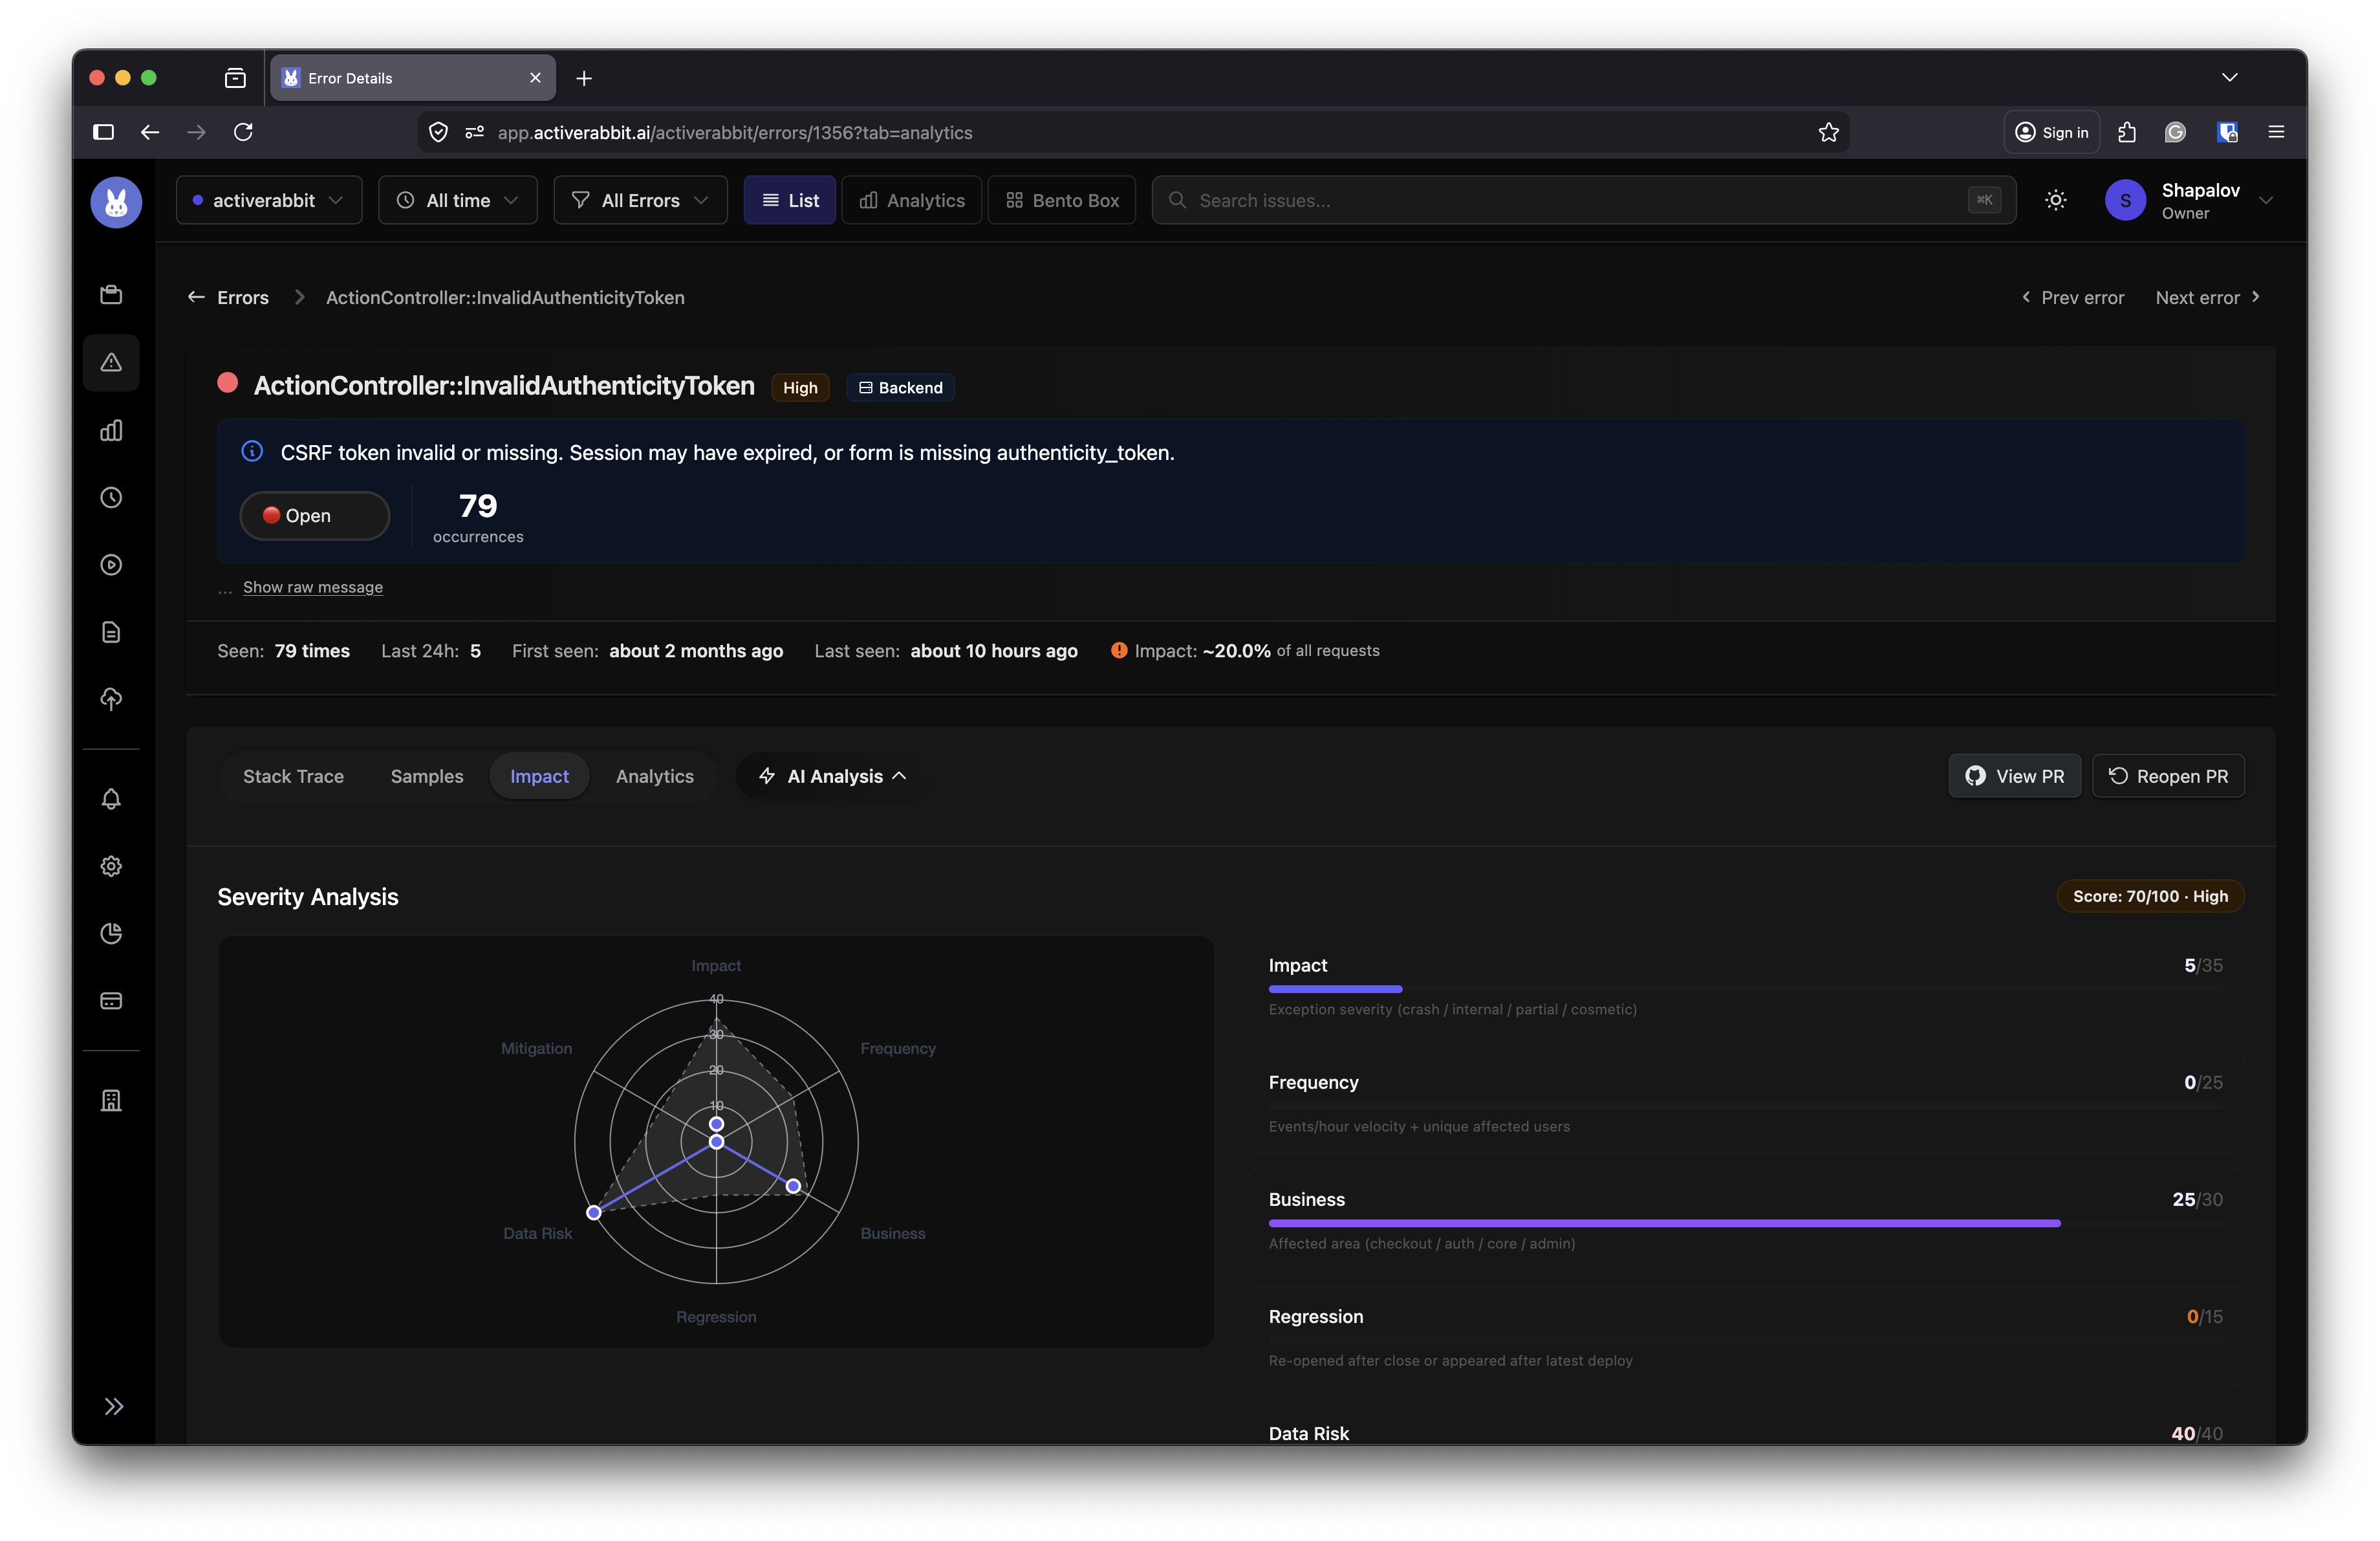Switch to the Stack Trace tab
The image size is (2380, 1541).
[293, 776]
